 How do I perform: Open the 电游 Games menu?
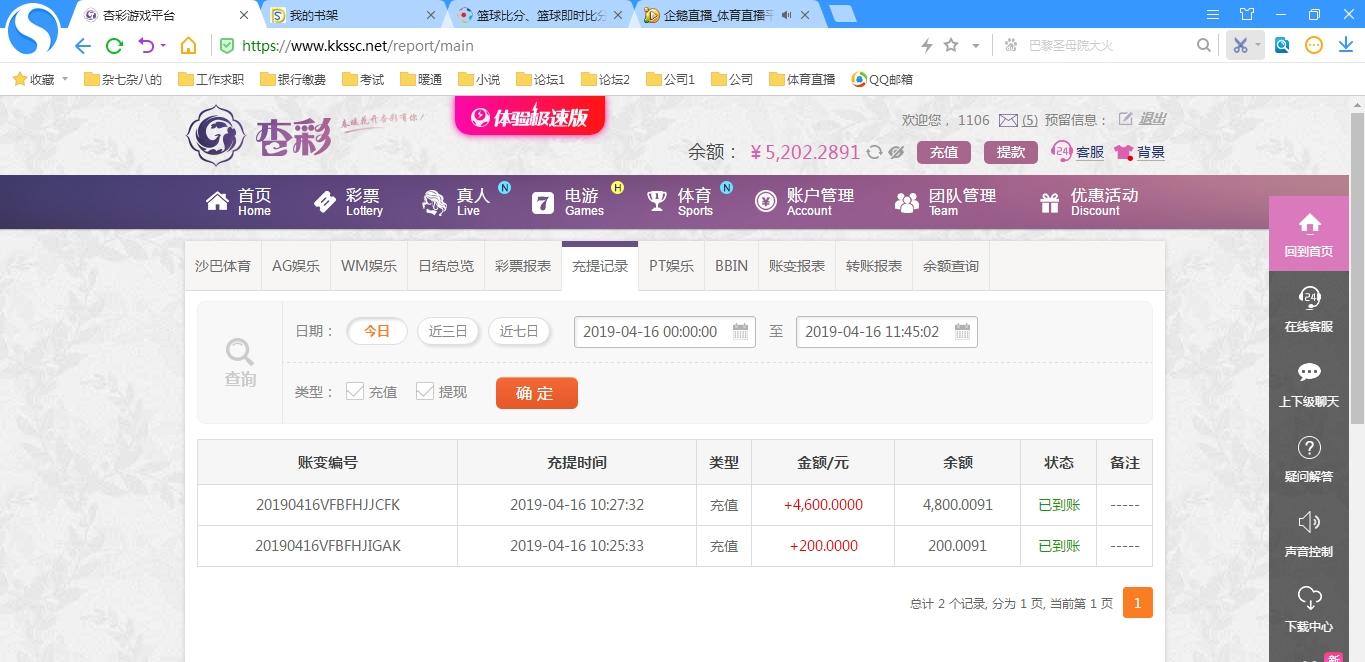[x=566, y=202]
